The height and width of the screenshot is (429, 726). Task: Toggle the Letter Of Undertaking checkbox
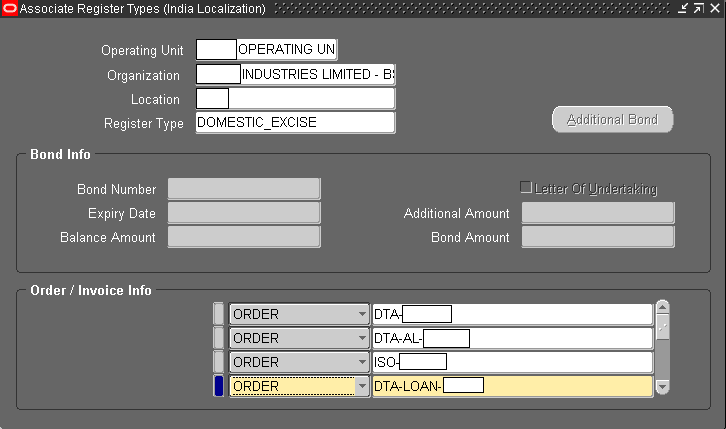[x=526, y=187]
